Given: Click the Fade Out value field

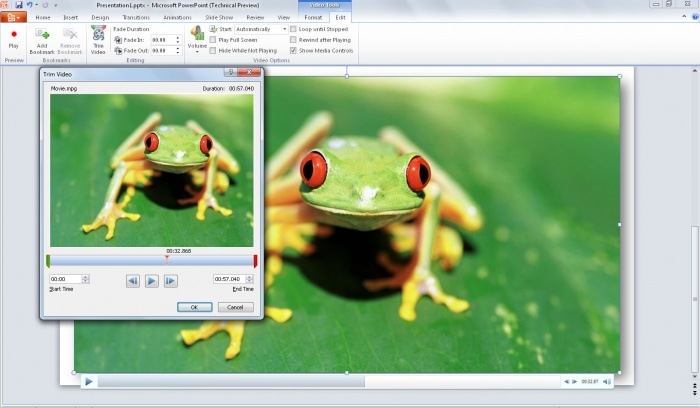Looking at the screenshot, I should click(162, 50).
